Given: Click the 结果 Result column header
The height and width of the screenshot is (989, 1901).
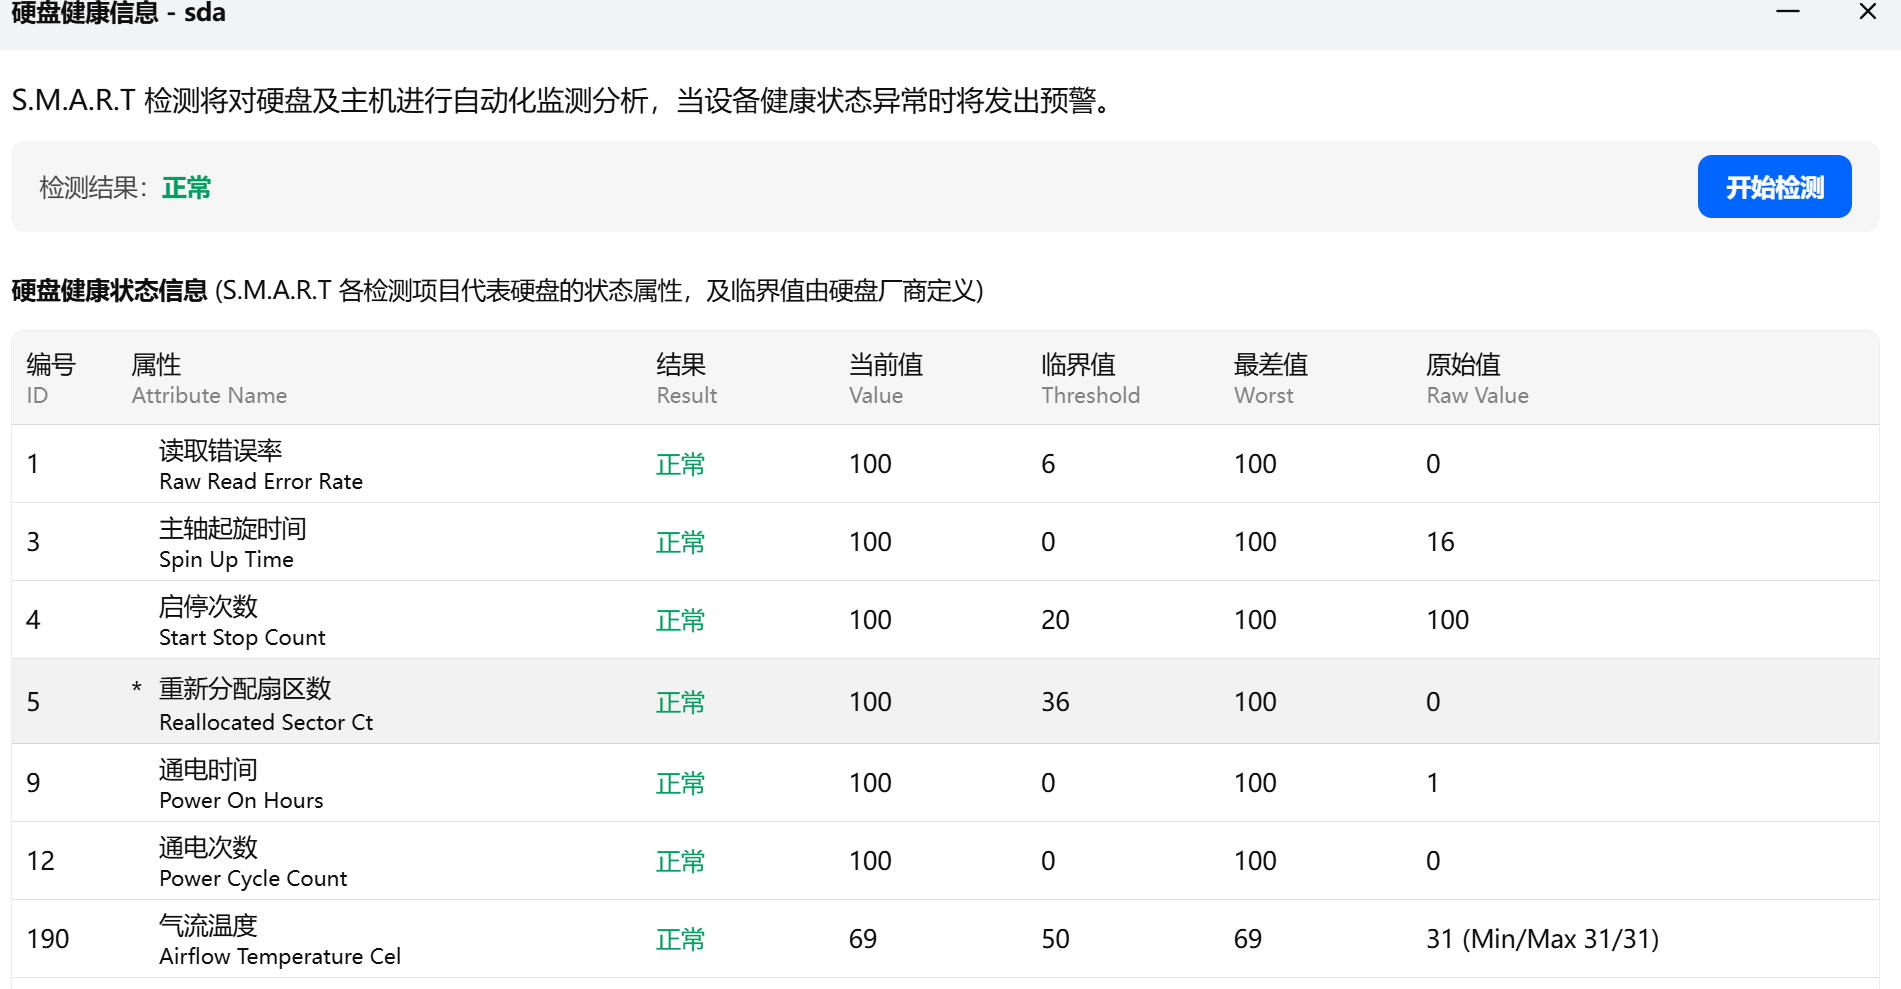Looking at the screenshot, I should (686, 378).
